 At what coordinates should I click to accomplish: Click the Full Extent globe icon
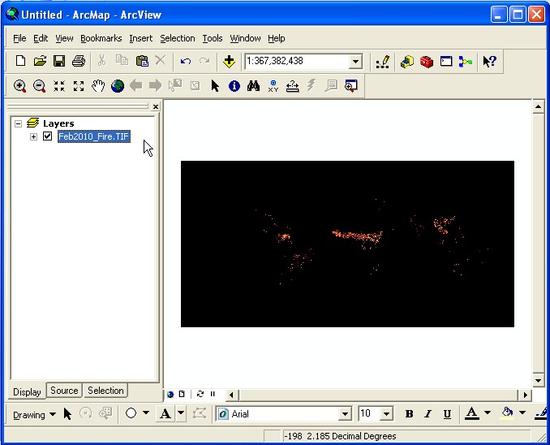pos(118,86)
